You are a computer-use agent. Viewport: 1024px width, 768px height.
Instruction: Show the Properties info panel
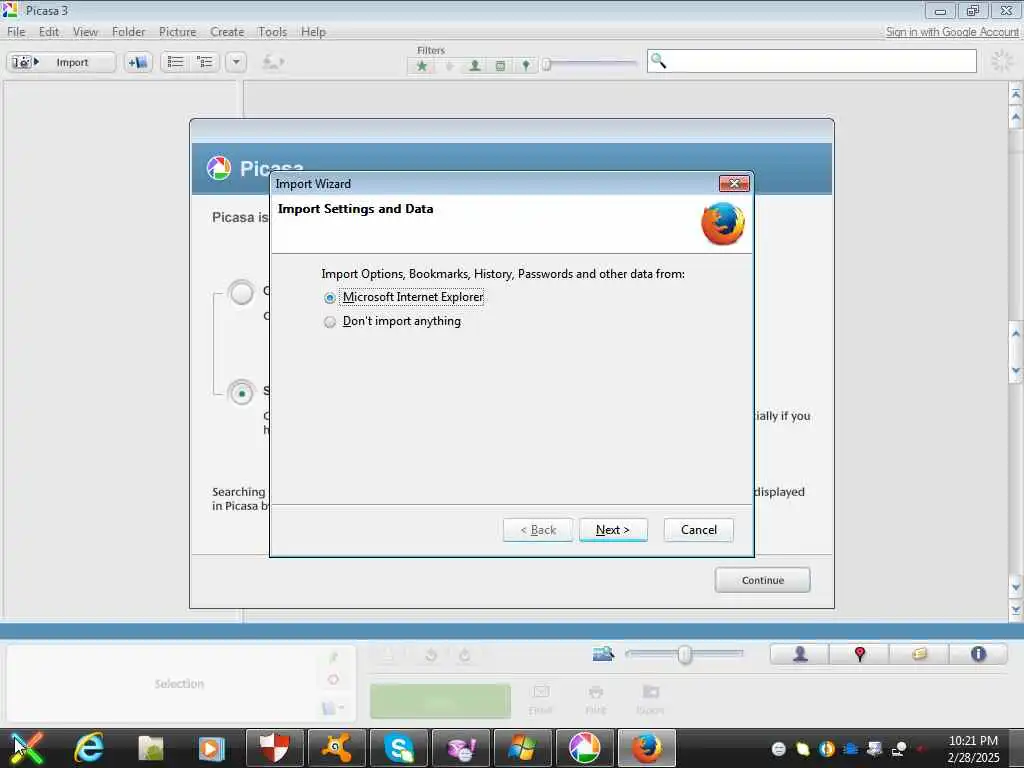pyautogui.click(x=978, y=654)
